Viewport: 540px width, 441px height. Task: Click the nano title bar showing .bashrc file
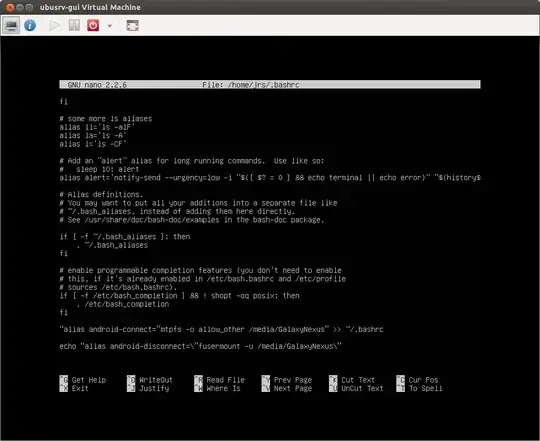click(x=270, y=84)
